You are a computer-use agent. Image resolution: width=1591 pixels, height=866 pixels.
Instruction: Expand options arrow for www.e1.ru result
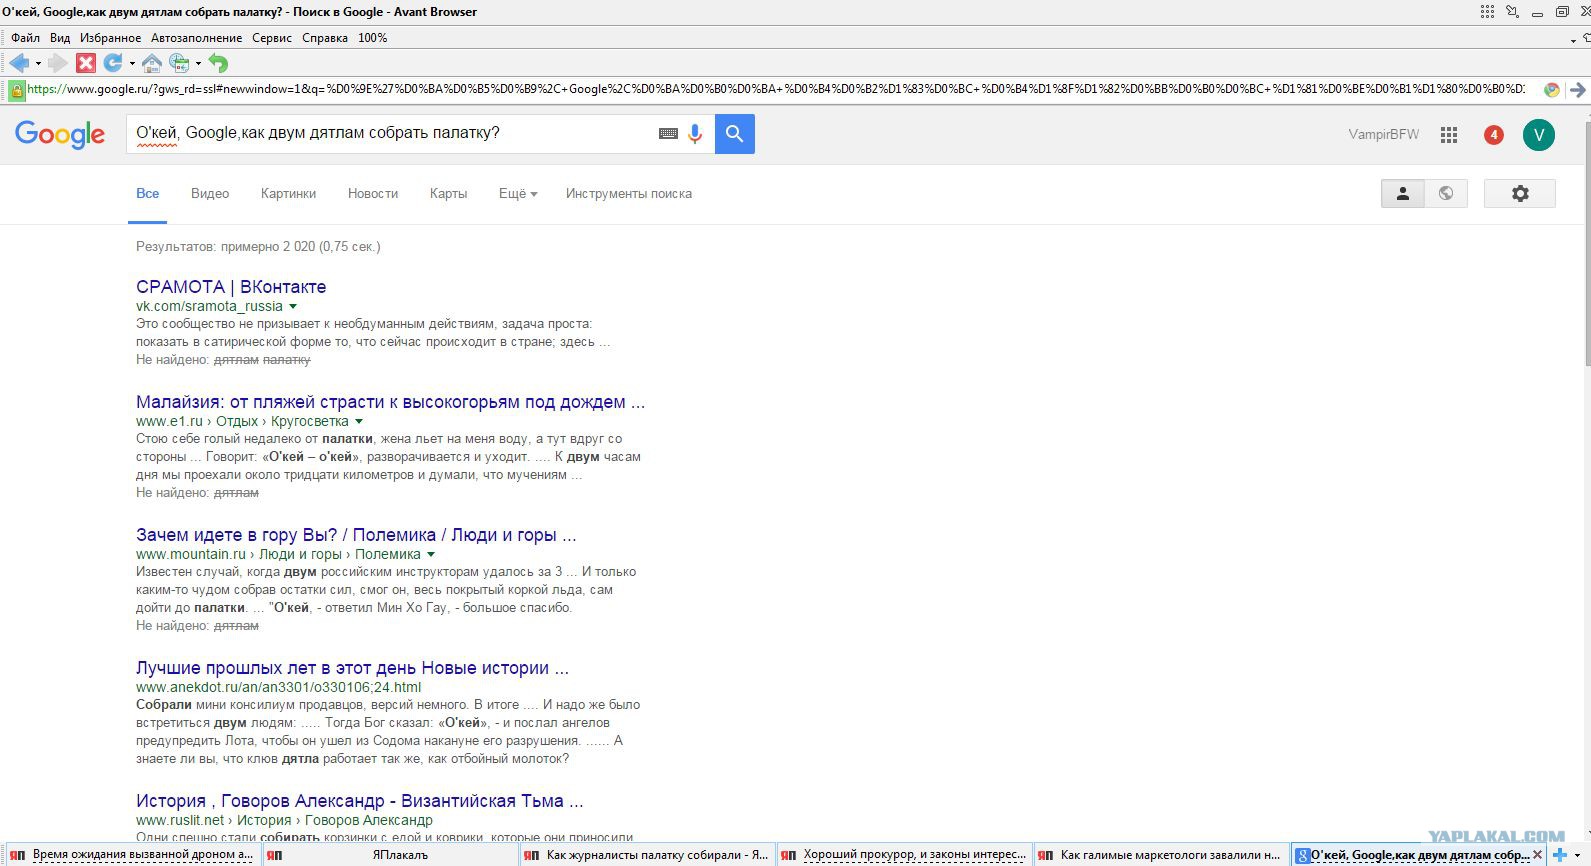pos(359,422)
